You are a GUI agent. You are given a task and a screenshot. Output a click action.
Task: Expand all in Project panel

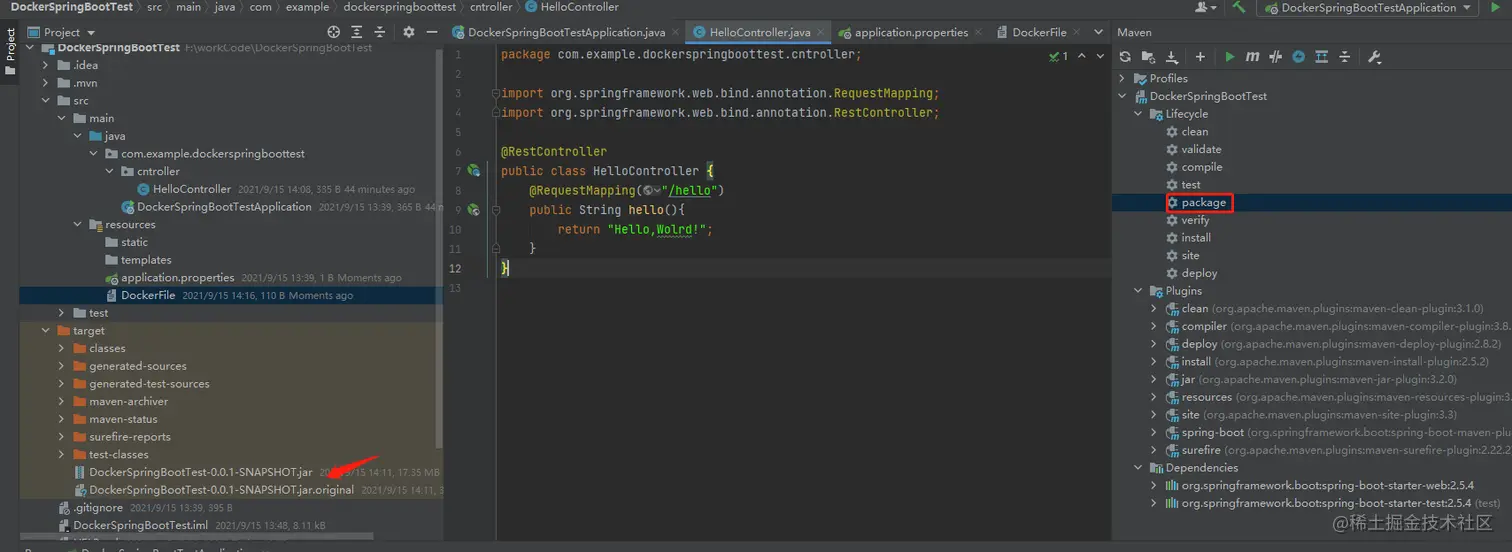pyautogui.click(x=356, y=32)
